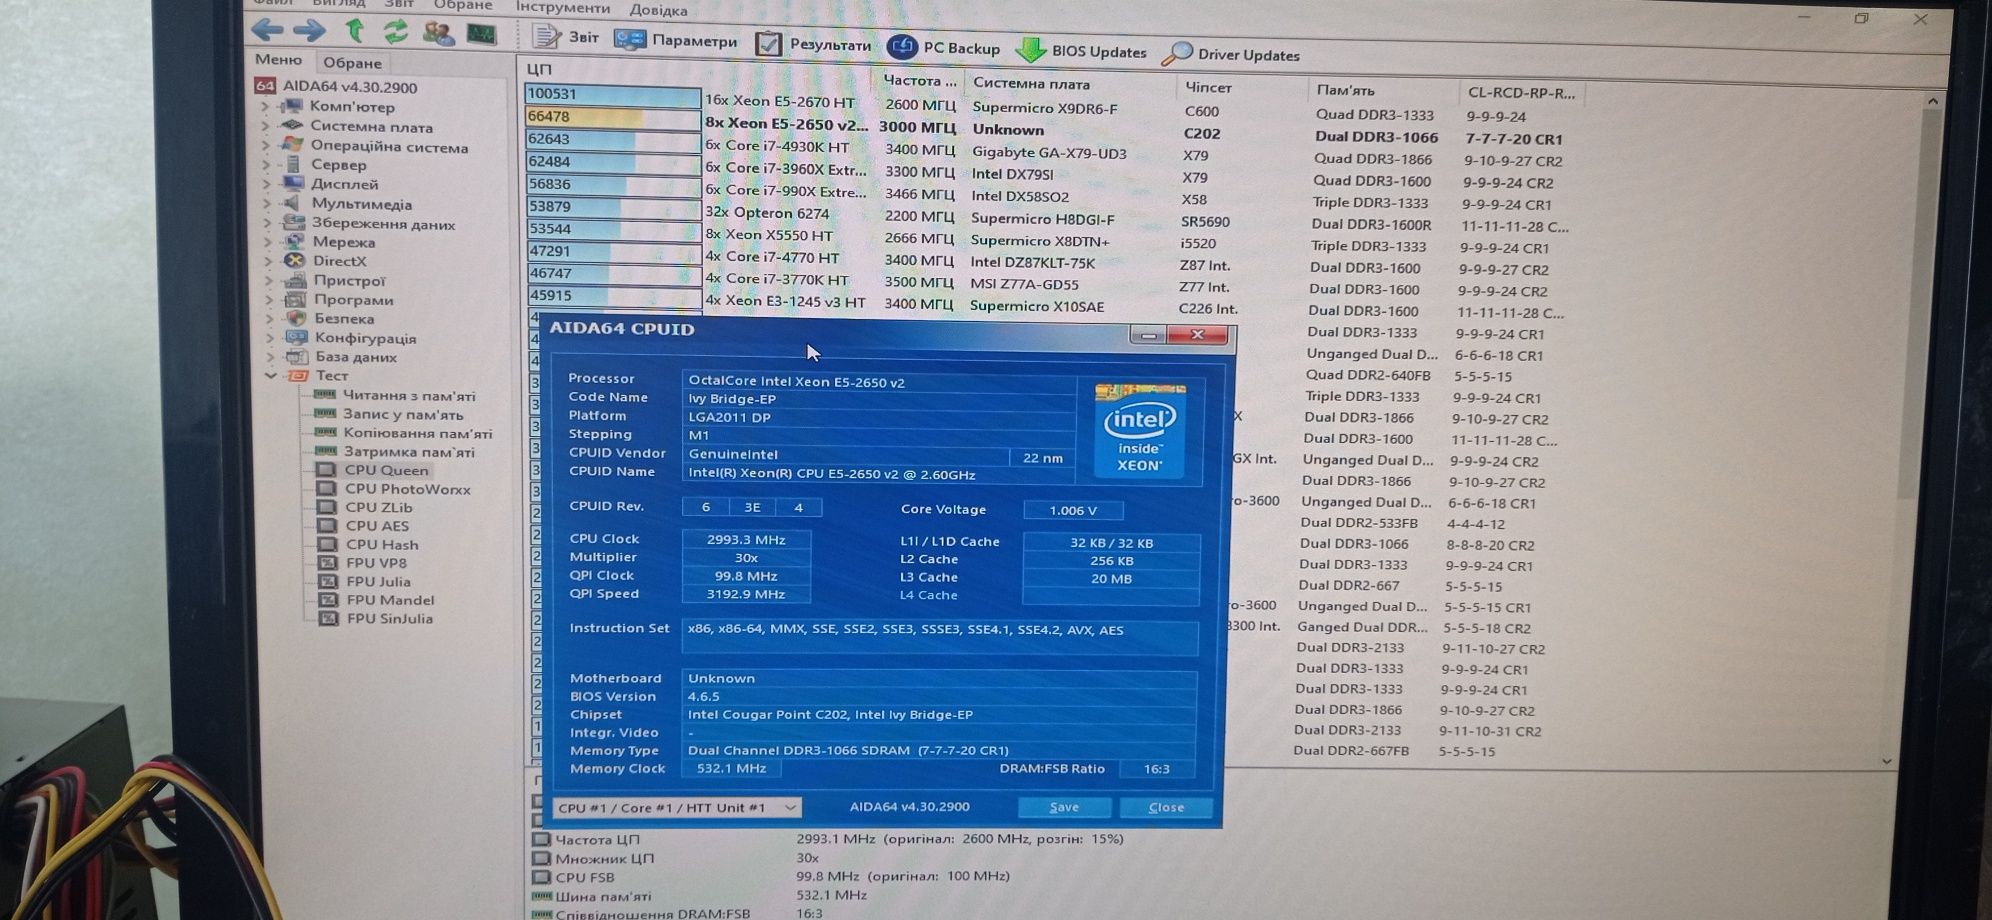This screenshot has width=1992, height=920.
Task: Collapse the Тест tree node
Action: point(271,376)
